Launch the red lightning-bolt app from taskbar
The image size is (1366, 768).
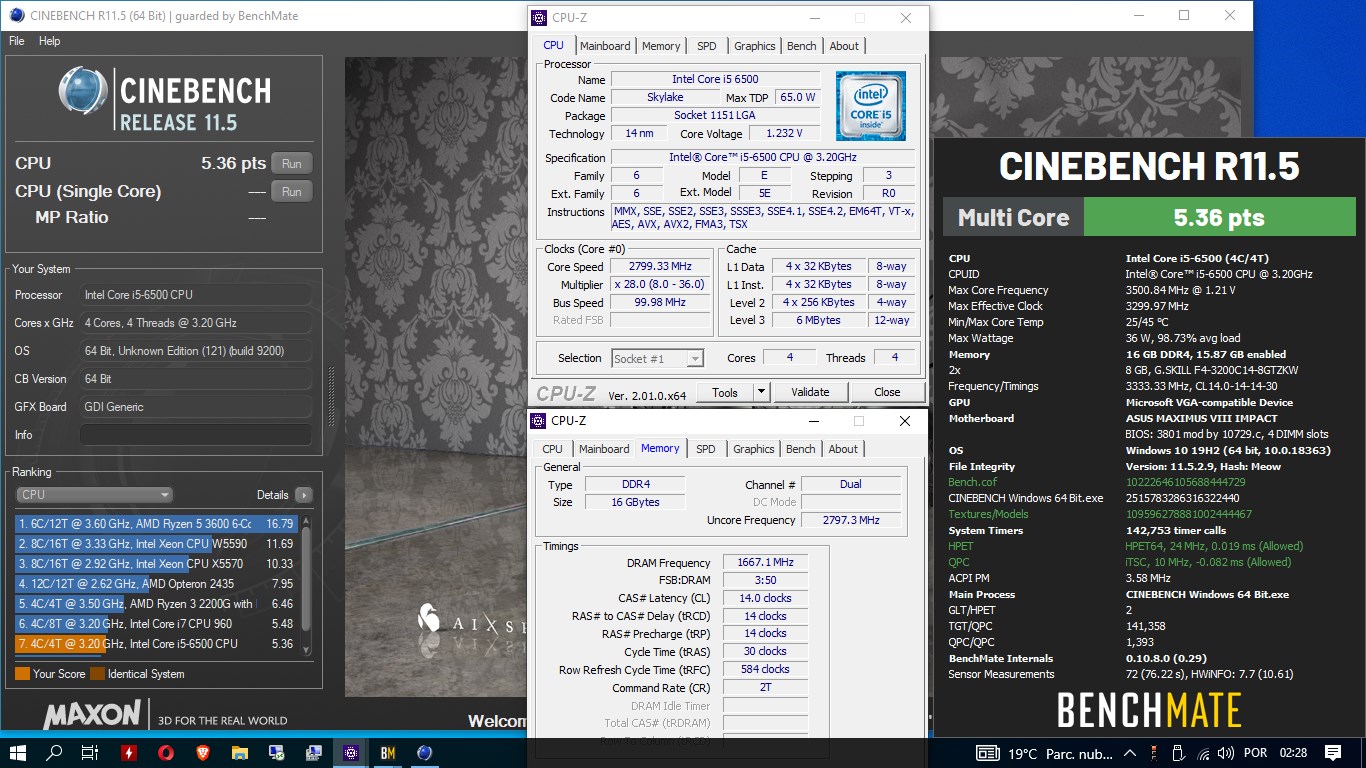pyautogui.click(x=128, y=753)
